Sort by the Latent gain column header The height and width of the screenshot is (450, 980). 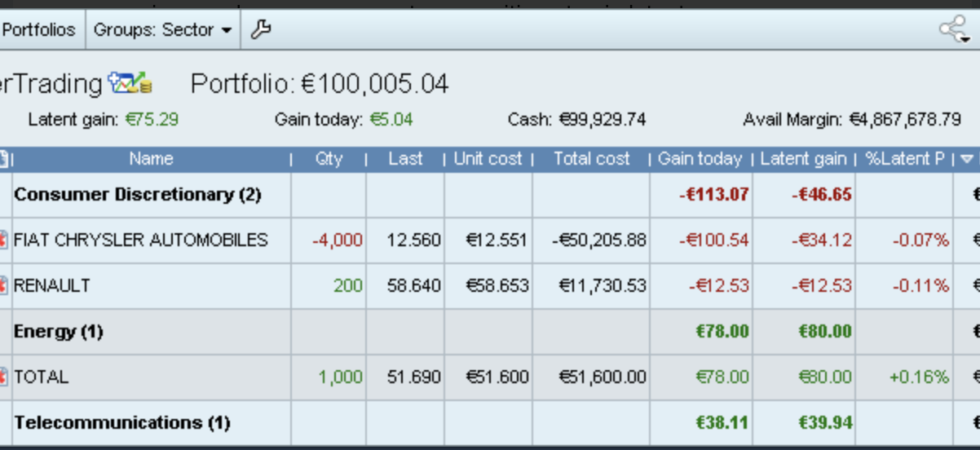click(803, 159)
